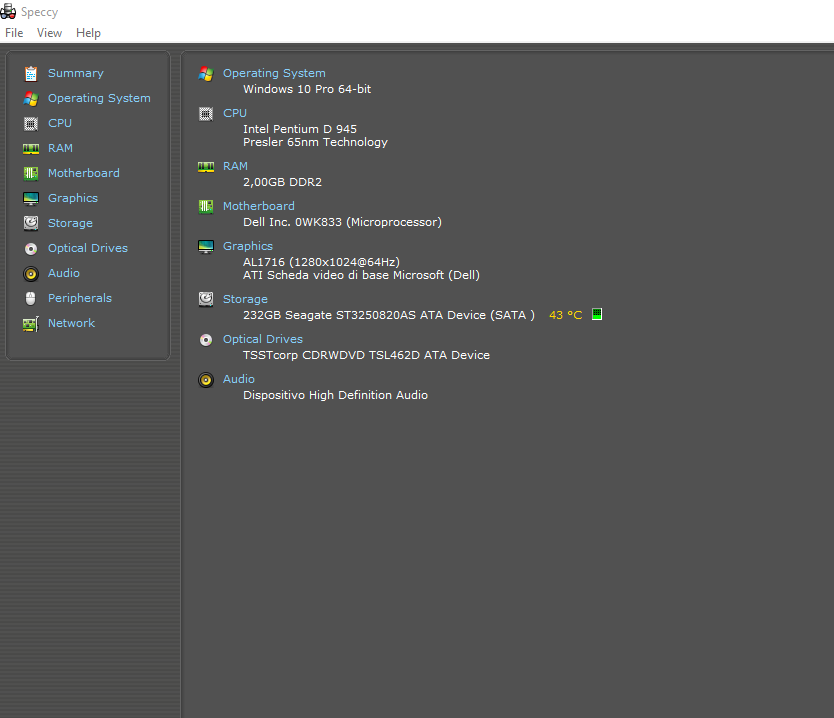Click the Graphics monitor icon in sidebar

31,198
